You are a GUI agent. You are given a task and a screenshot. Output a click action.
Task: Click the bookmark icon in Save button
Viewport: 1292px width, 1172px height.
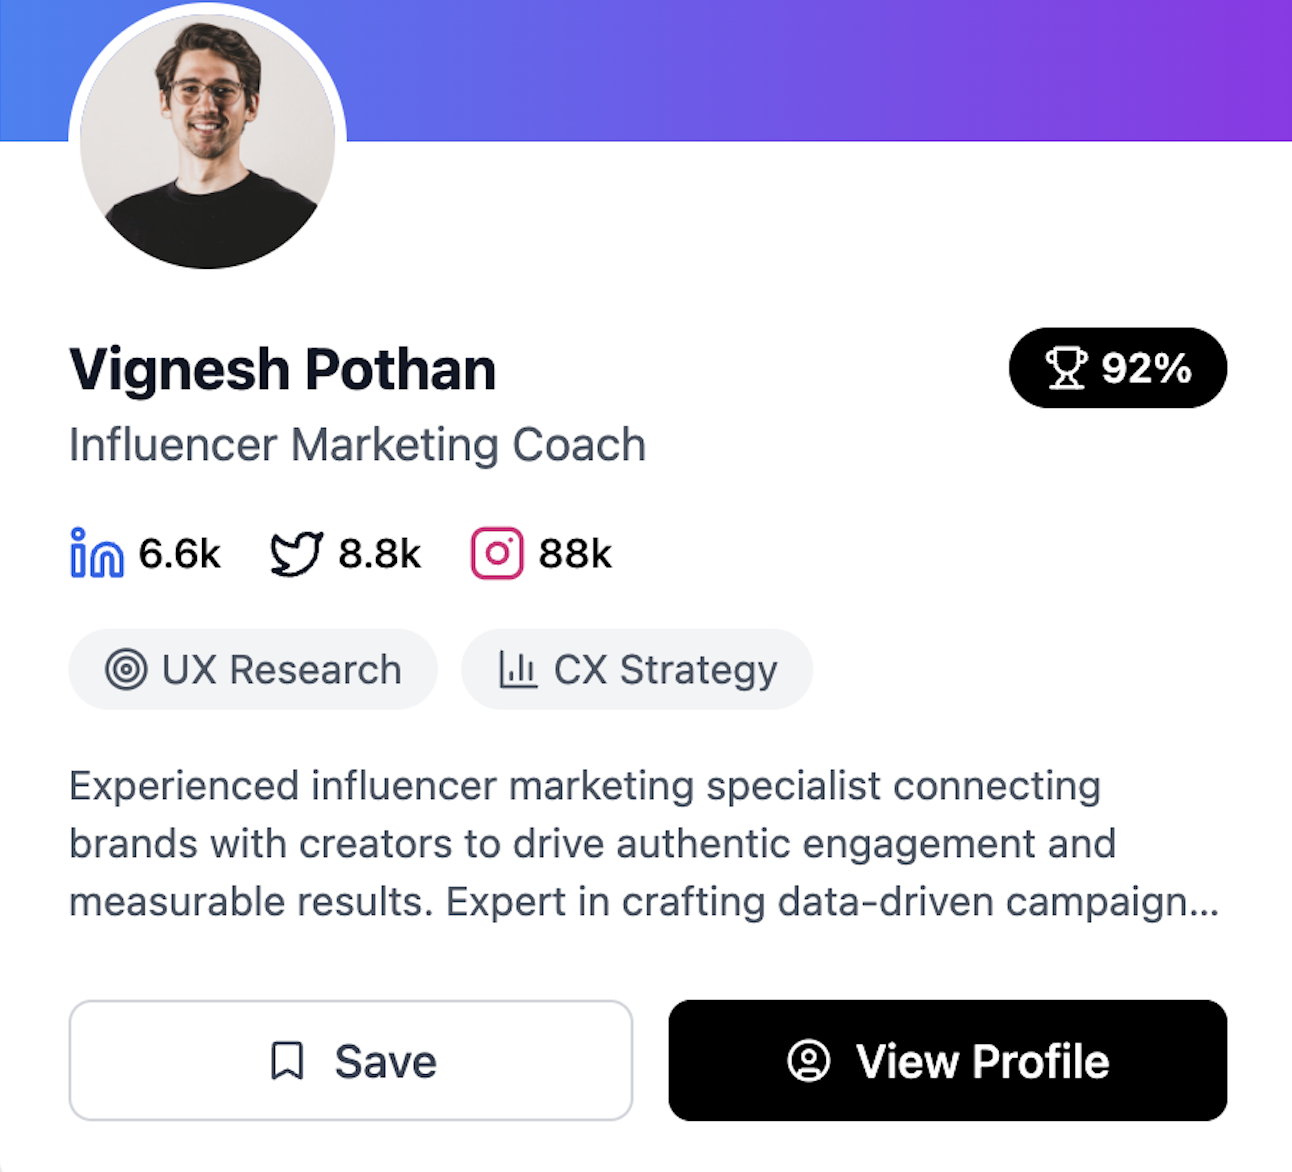[287, 1061]
